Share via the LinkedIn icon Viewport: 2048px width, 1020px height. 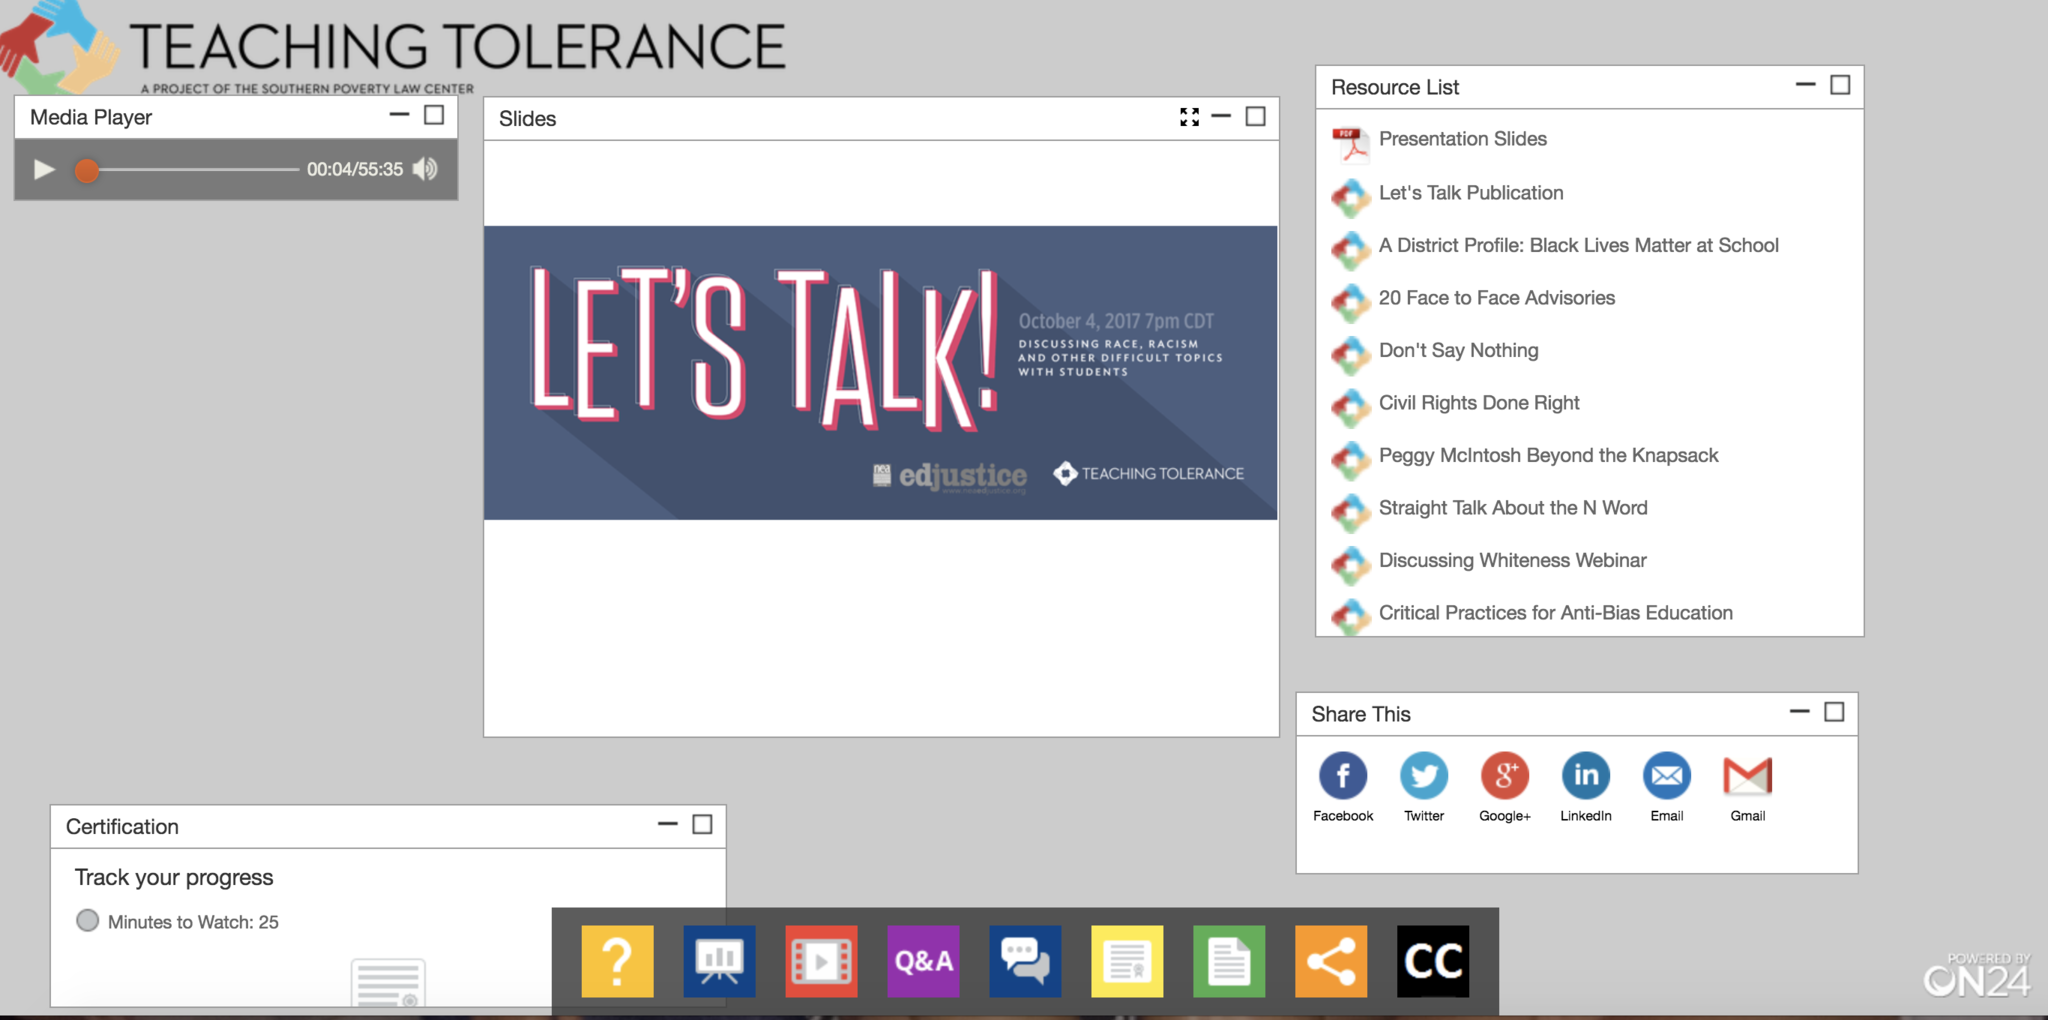pyautogui.click(x=1586, y=776)
